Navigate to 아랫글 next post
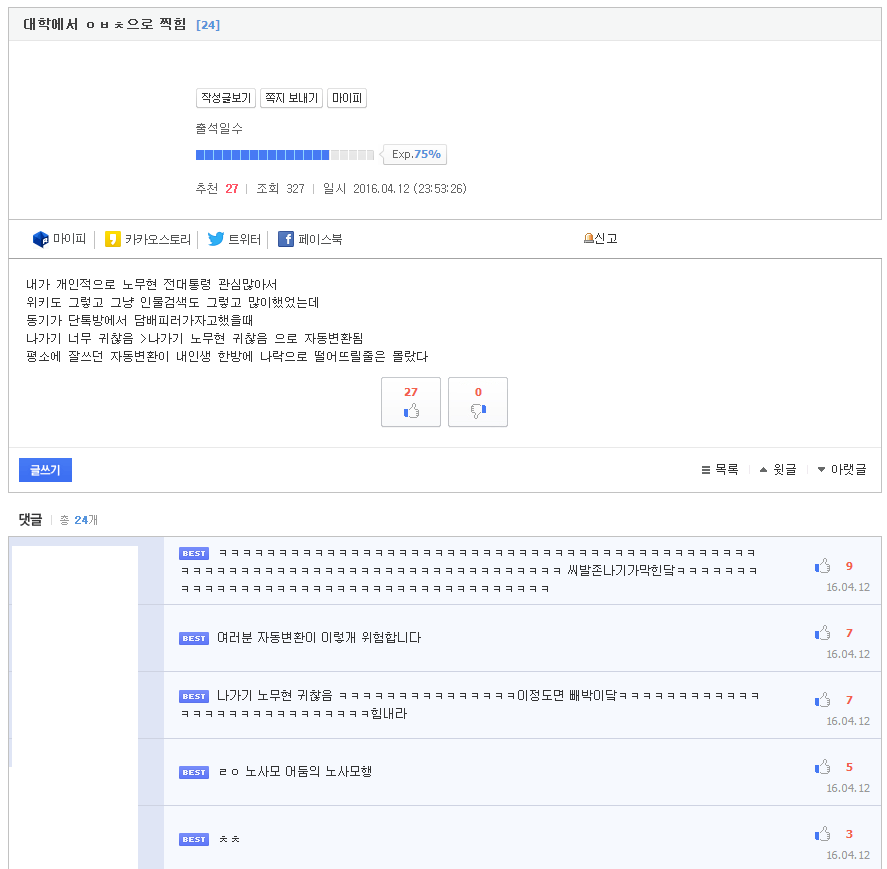887x869 pixels. coord(841,470)
